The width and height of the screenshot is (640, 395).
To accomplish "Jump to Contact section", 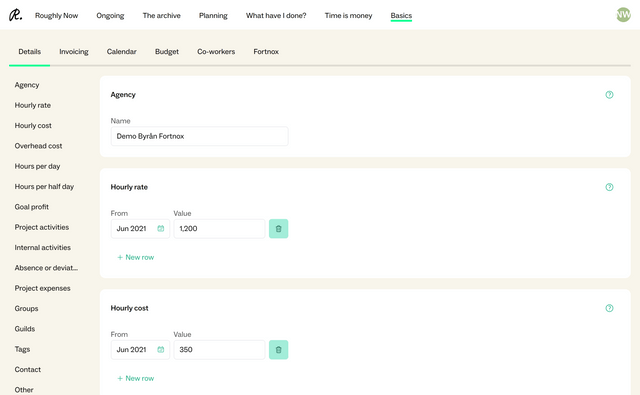I will [27, 370].
